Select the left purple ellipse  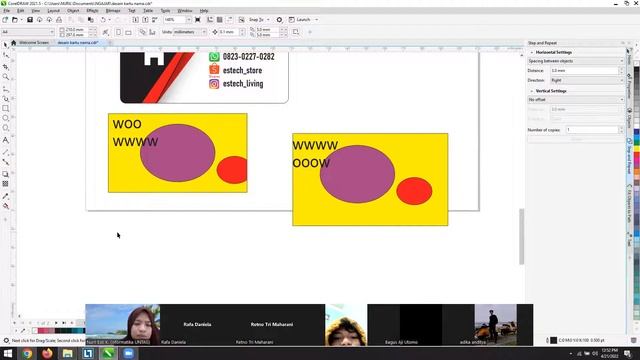pos(178,153)
